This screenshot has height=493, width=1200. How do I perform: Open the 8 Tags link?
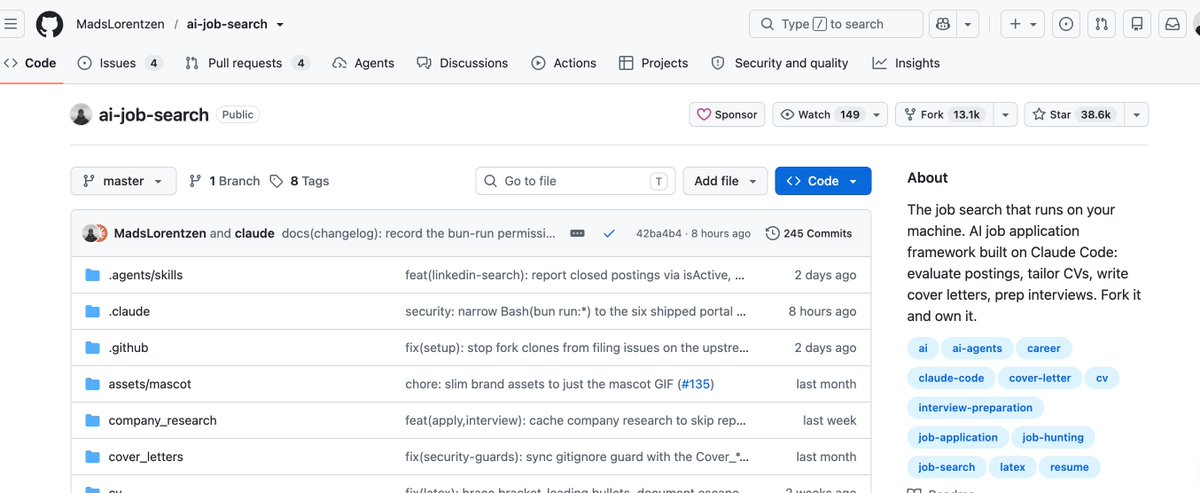click(x=300, y=181)
